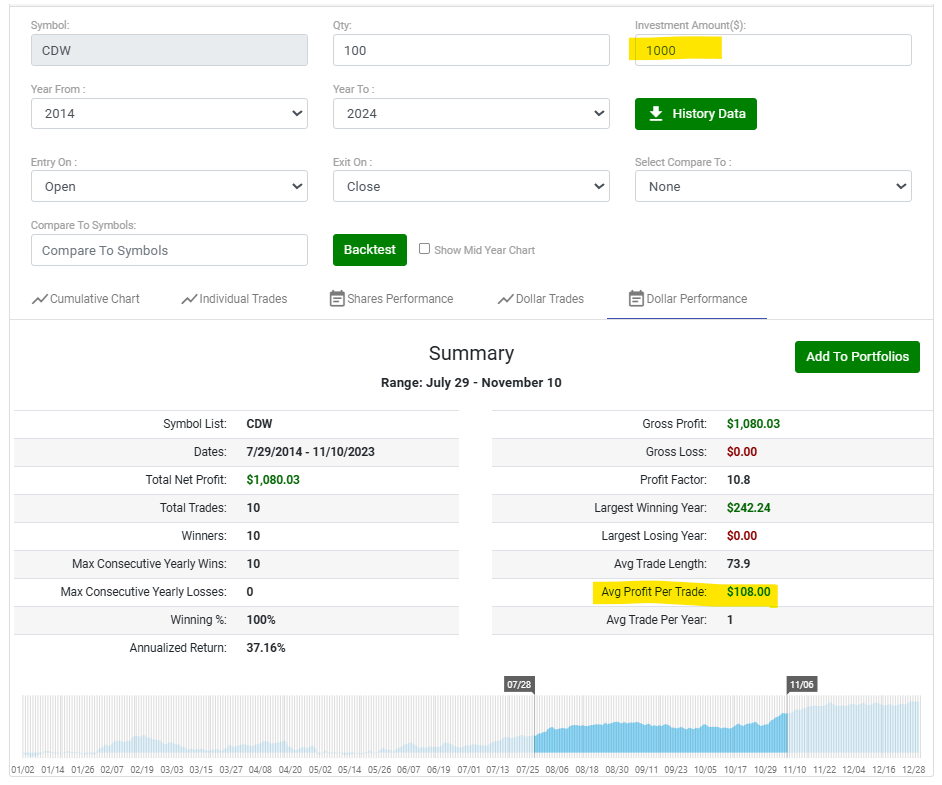
Task: Open the Year From dropdown
Action: tap(169, 114)
